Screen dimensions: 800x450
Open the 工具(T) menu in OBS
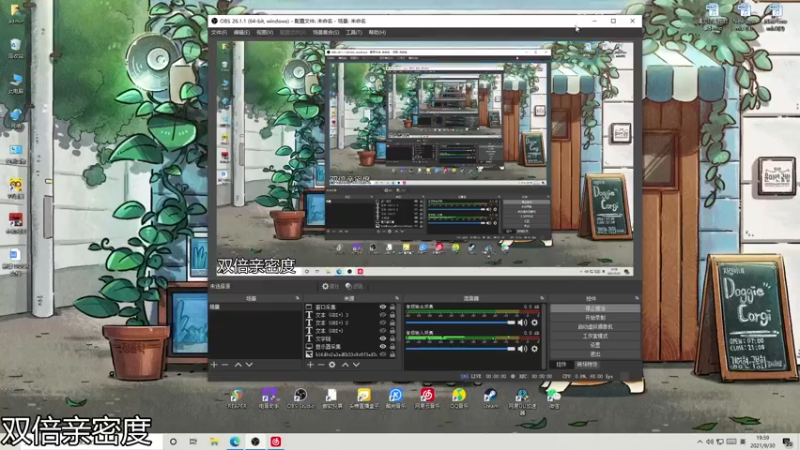tap(354, 32)
